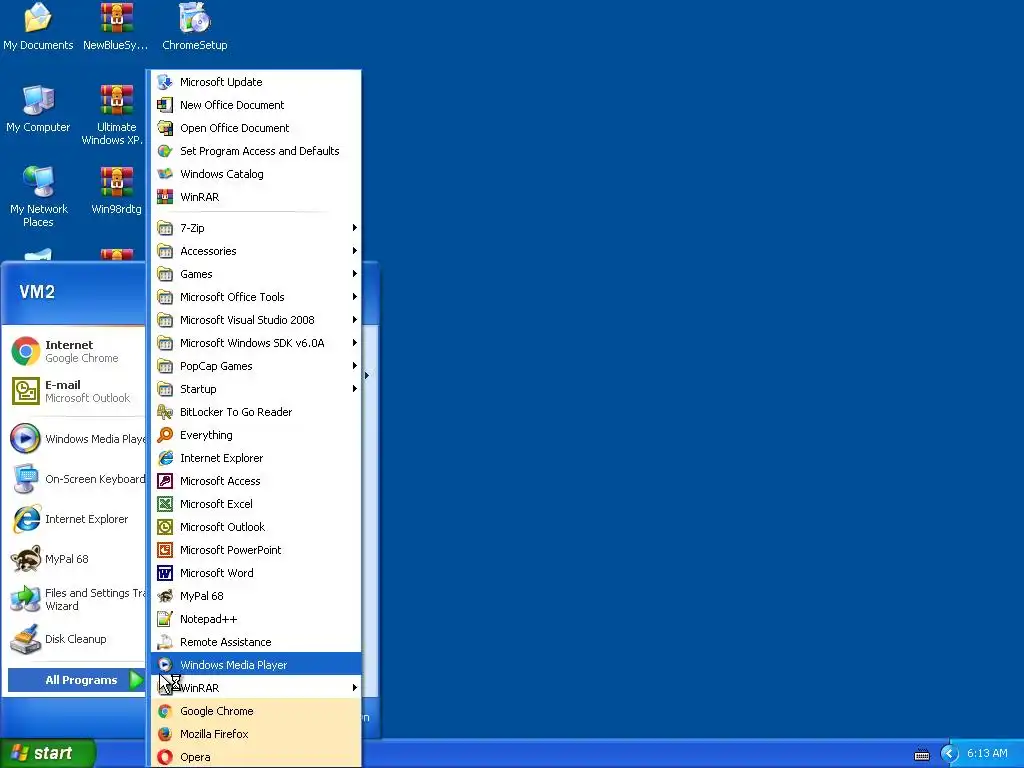This screenshot has height=768, width=1024.
Task: Open Microsoft Outlook in programs list
Action: coord(256,527)
